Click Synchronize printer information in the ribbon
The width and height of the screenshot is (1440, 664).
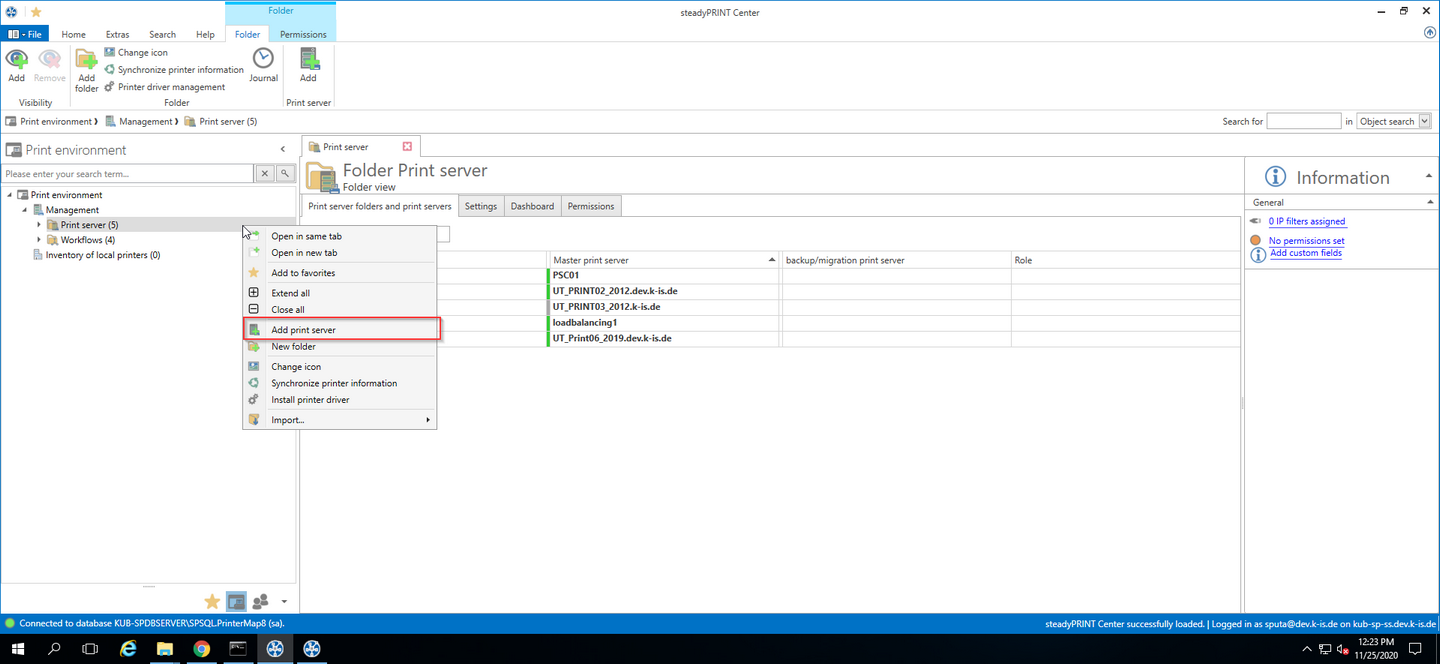(174, 69)
